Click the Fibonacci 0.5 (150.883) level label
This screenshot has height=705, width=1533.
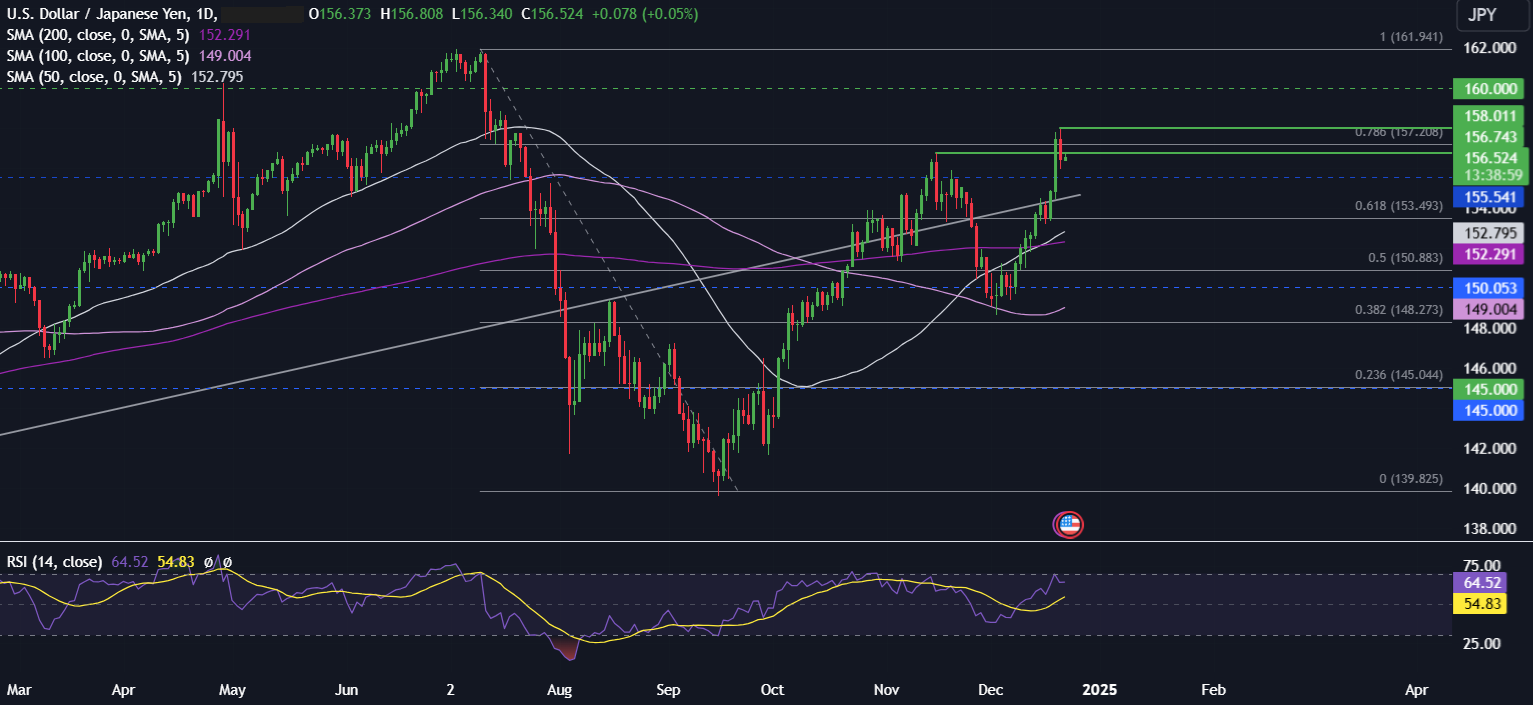click(1405, 258)
